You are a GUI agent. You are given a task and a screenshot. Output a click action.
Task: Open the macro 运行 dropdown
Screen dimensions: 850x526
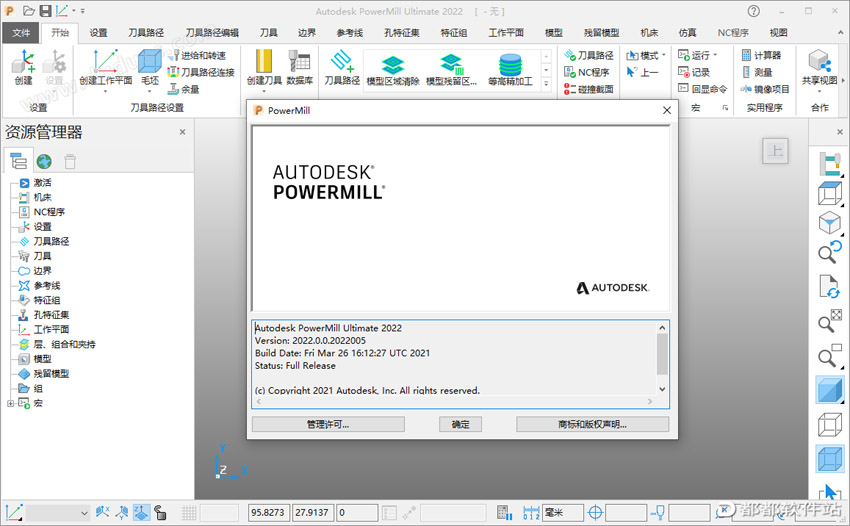coord(698,55)
